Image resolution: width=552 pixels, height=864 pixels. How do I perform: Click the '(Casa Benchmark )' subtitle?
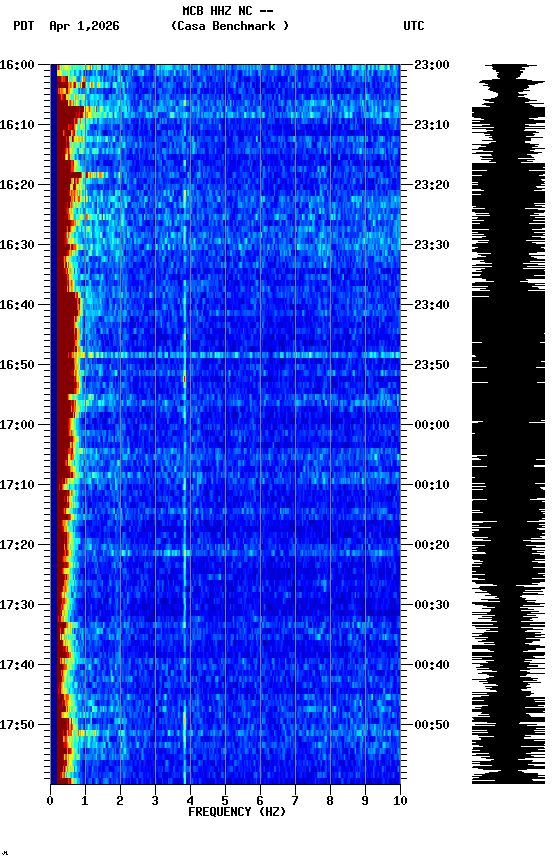(x=230, y=26)
